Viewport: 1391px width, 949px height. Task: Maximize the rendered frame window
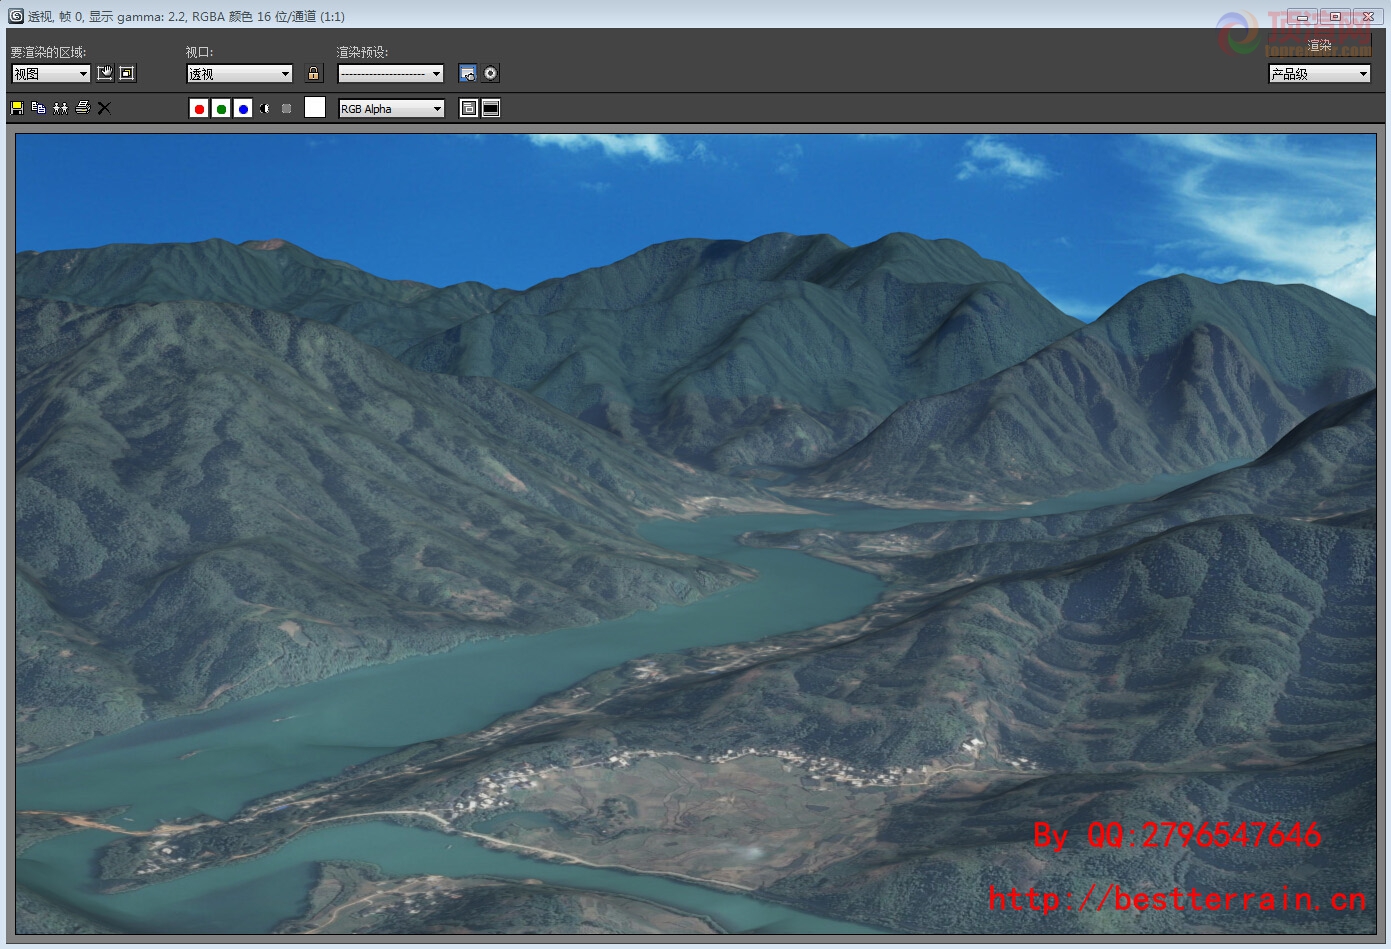pyautogui.click(x=1335, y=16)
